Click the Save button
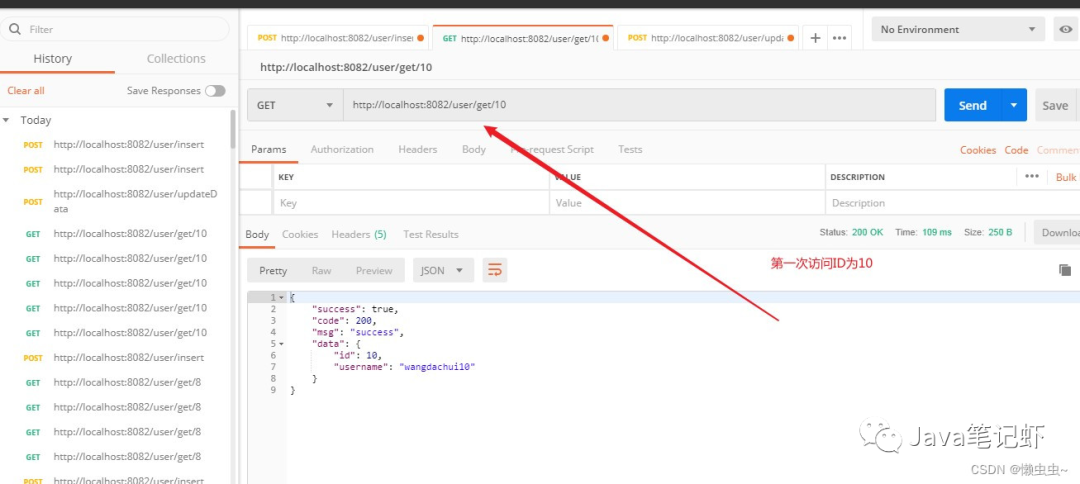The image size is (1080, 484). tap(1055, 105)
